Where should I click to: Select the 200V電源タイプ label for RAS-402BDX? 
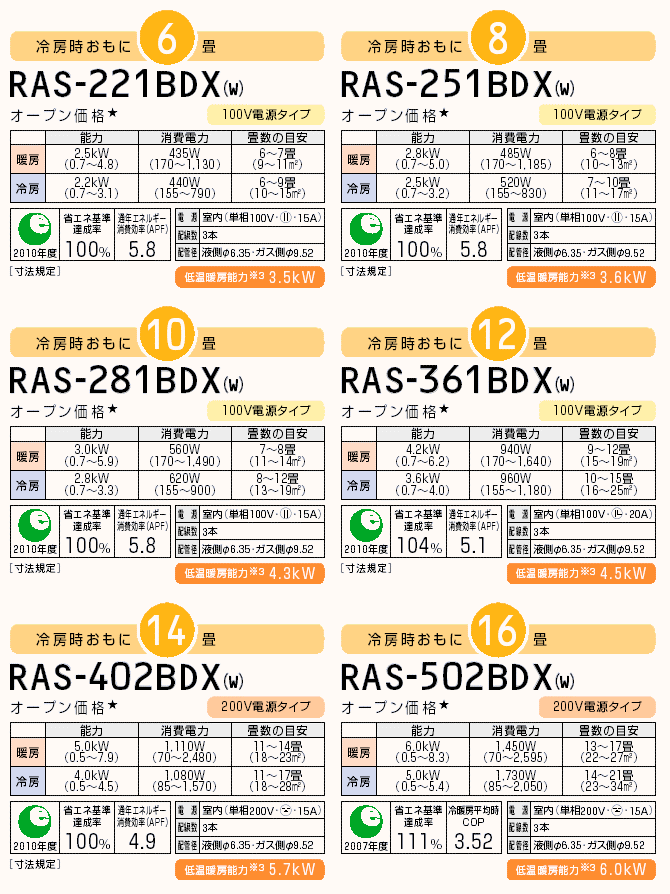pyautogui.click(x=266, y=707)
